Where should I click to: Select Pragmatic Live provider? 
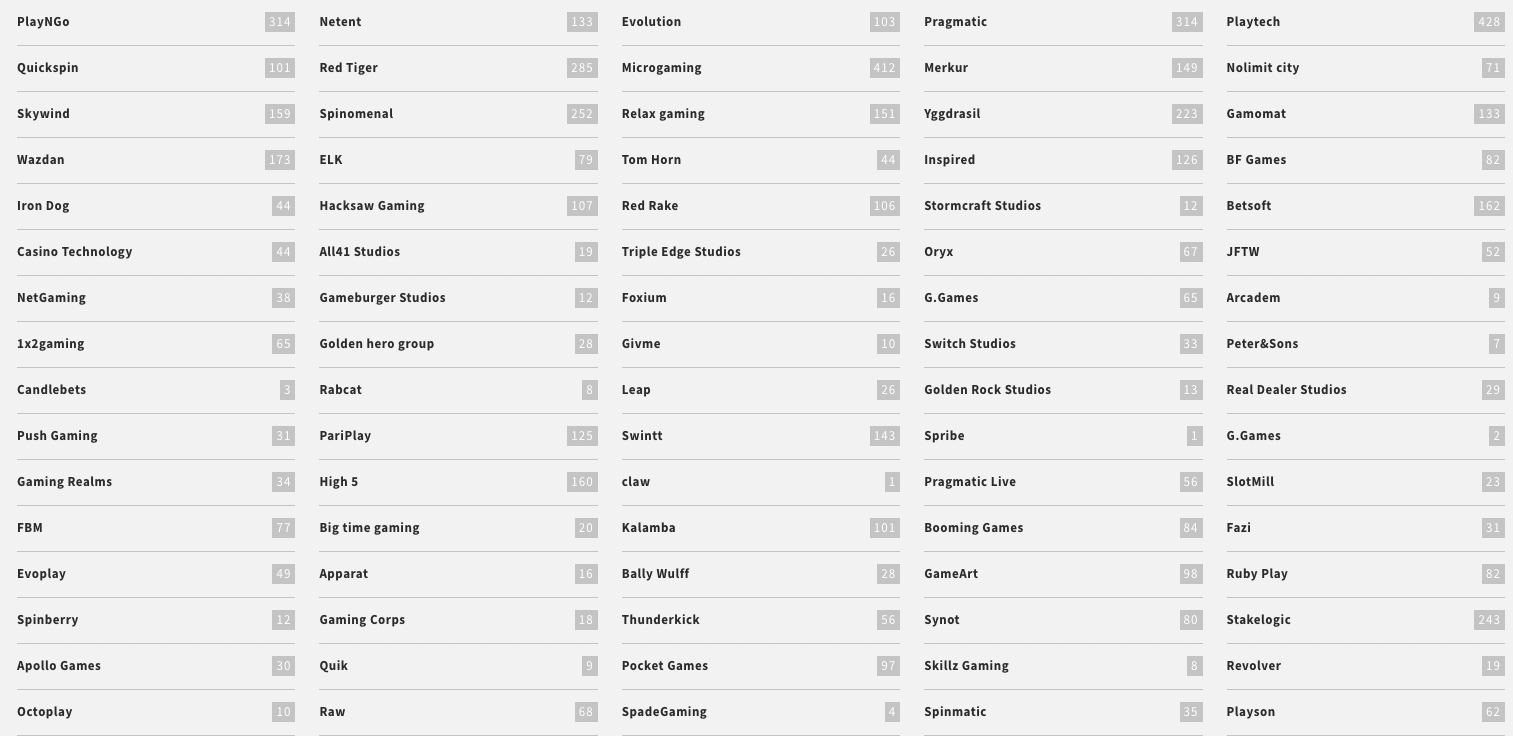1063,482
